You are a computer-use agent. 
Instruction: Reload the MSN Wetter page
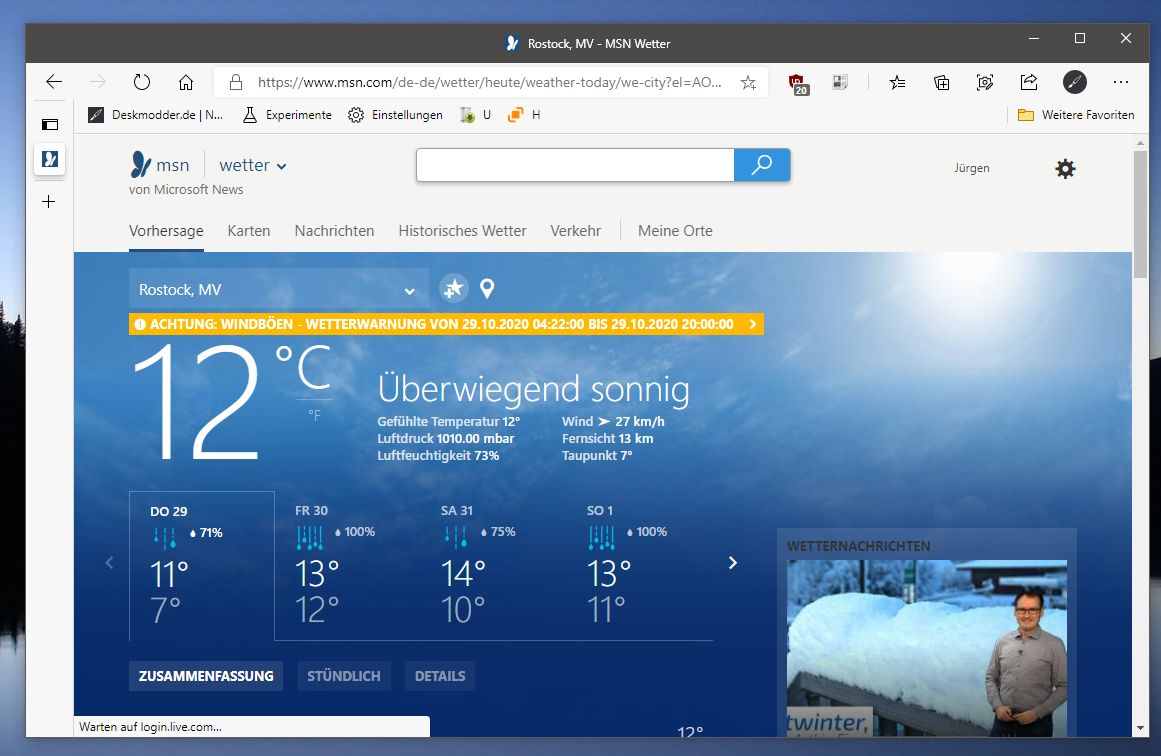[x=141, y=82]
